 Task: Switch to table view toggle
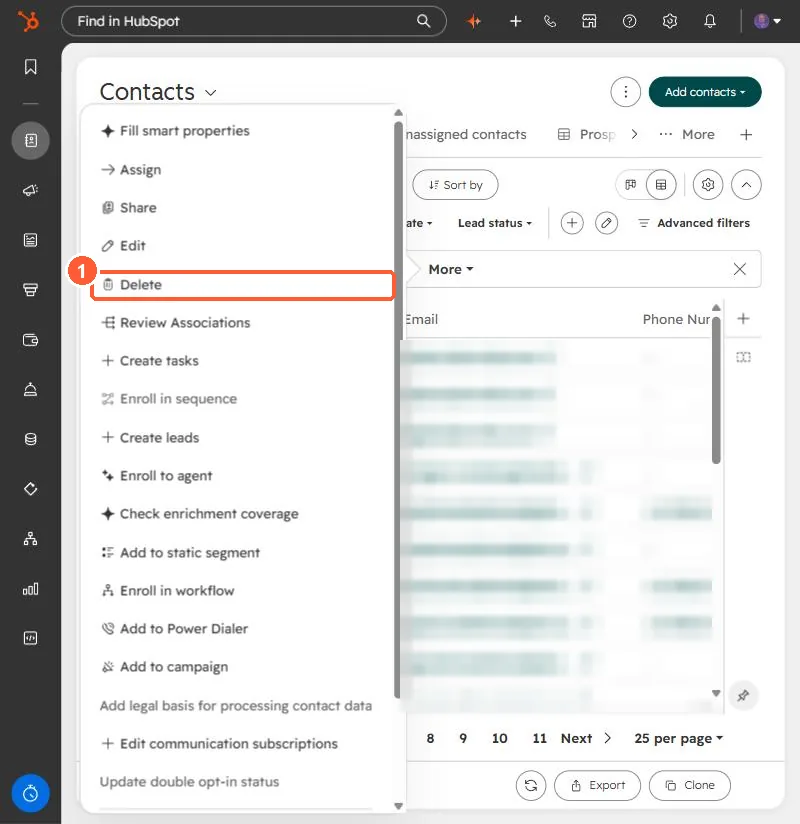click(x=661, y=184)
